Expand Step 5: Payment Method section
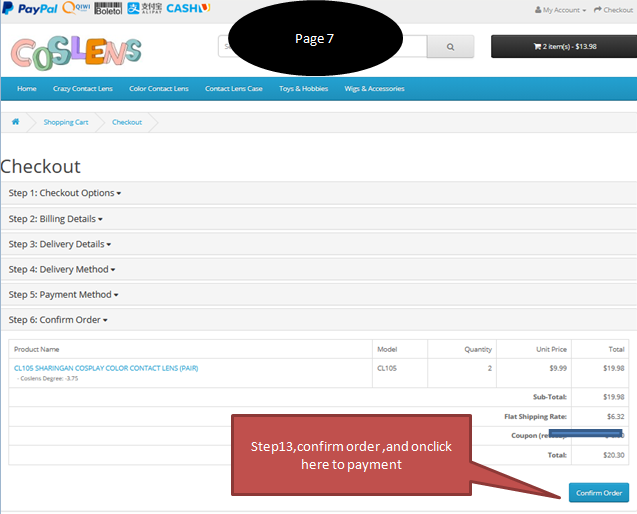 point(63,295)
